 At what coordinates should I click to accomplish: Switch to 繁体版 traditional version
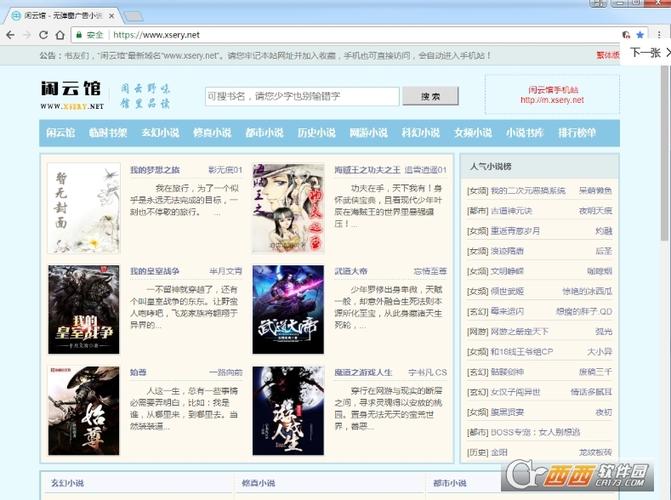[608, 55]
